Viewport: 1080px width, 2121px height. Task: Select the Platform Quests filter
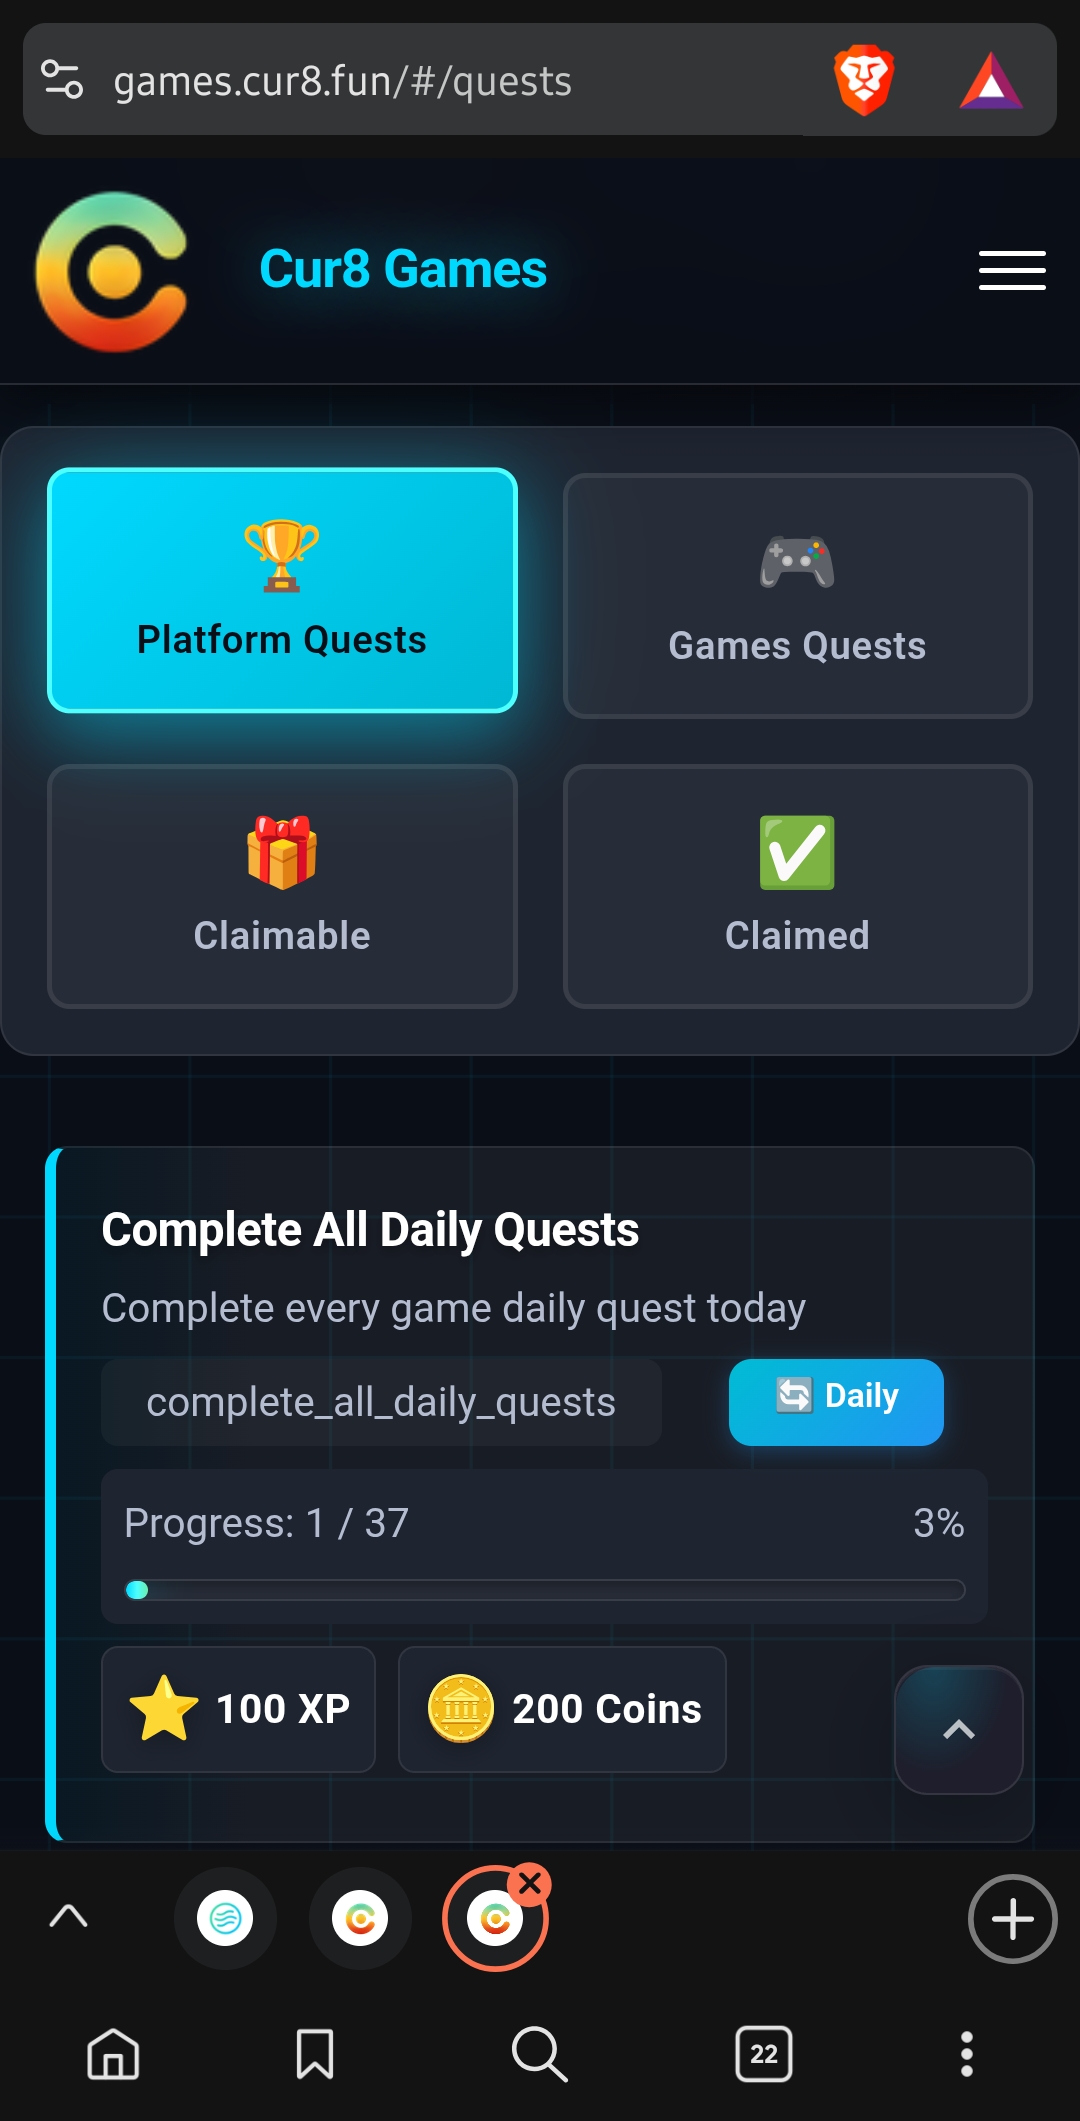point(282,590)
